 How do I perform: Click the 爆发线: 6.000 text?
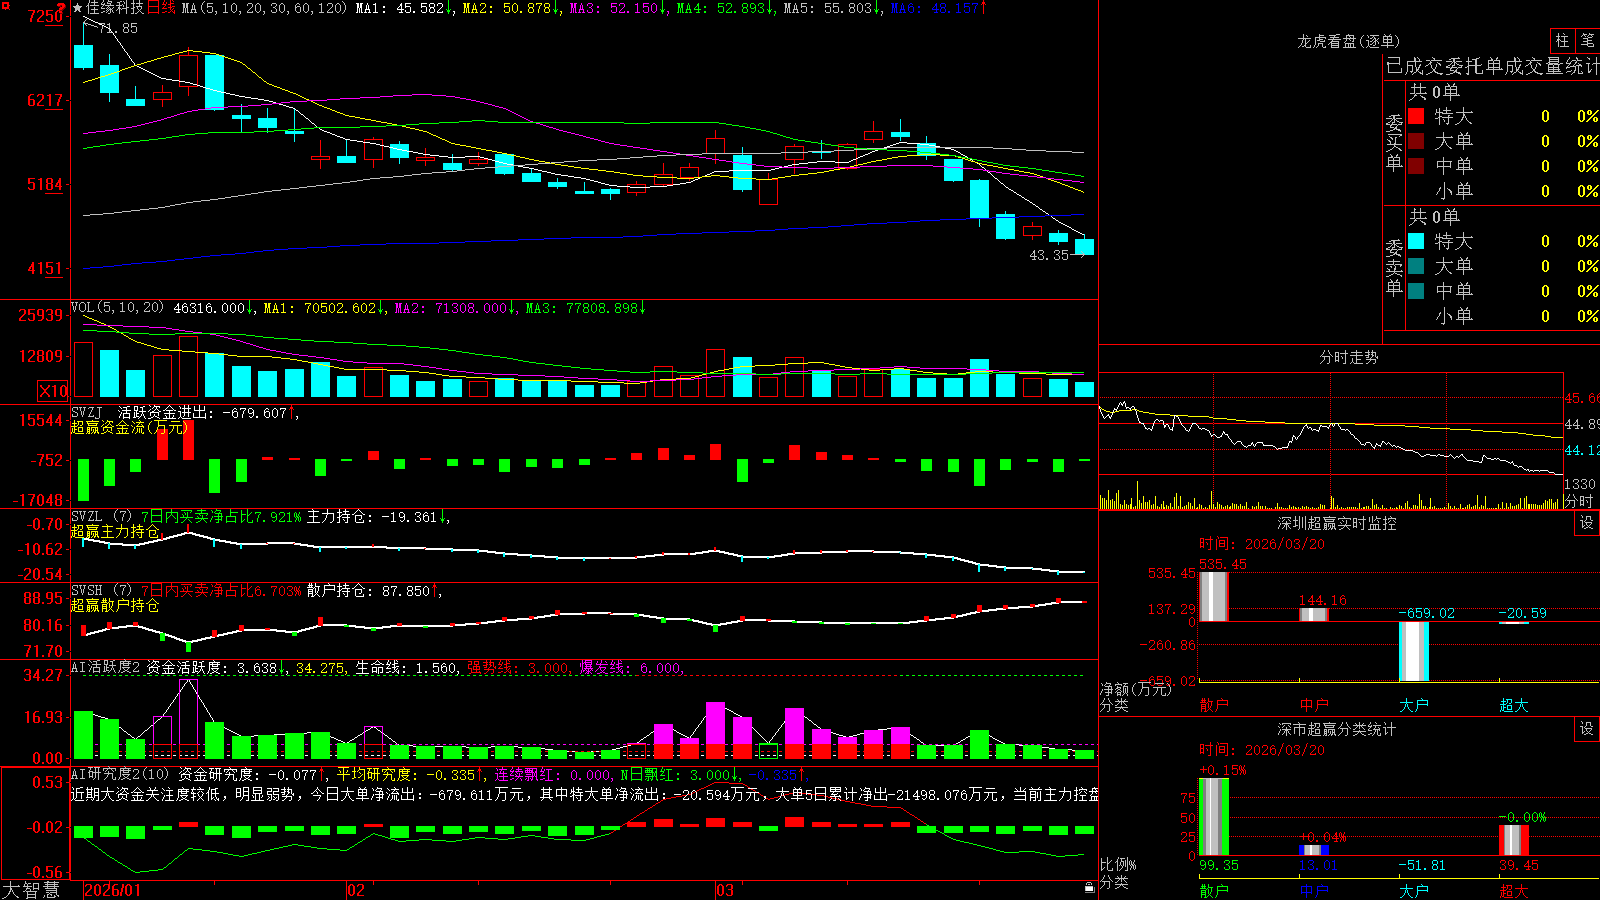631,667
